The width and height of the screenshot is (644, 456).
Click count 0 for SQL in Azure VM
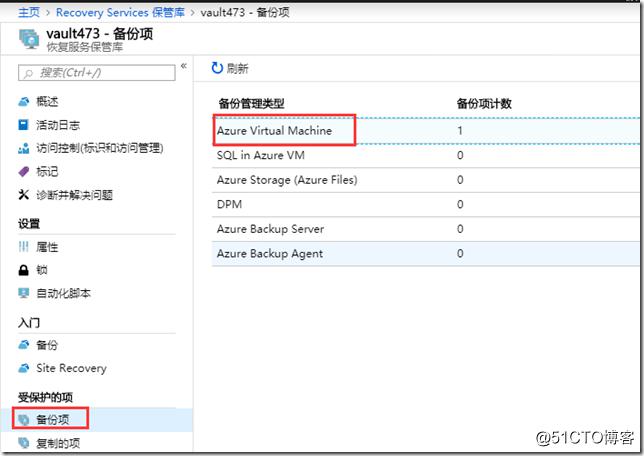click(460, 155)
